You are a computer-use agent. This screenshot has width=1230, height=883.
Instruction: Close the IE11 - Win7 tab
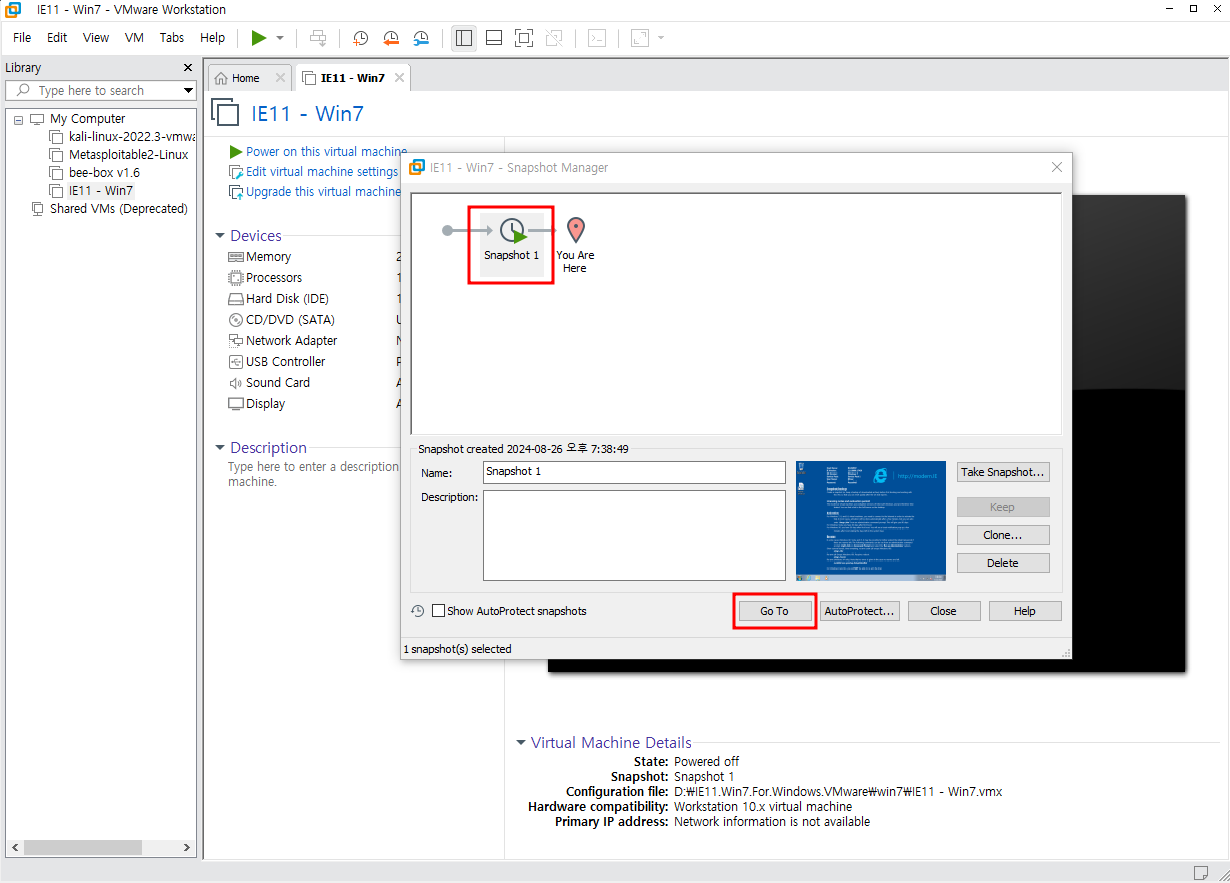pyautogui.click(x=399, y=78)
